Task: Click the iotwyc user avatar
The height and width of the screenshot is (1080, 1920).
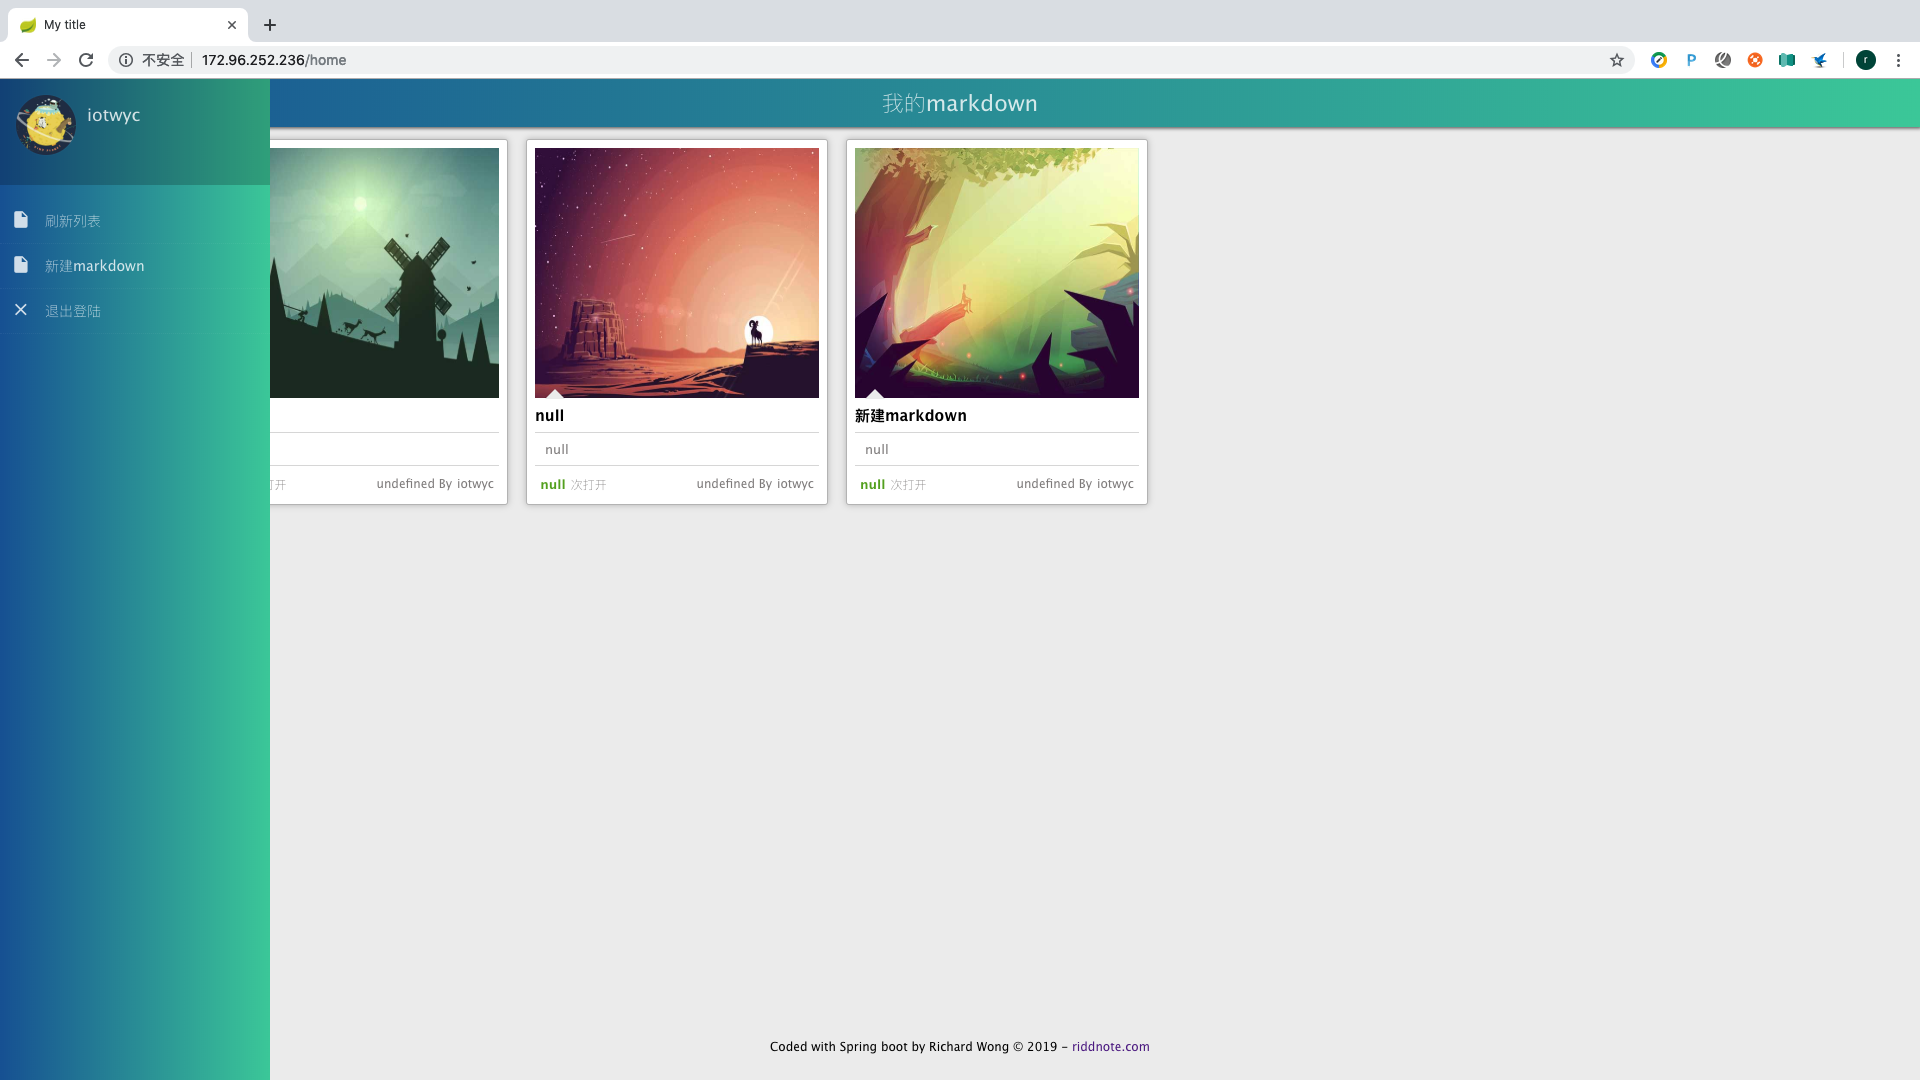Action: [x=45, y=125]
